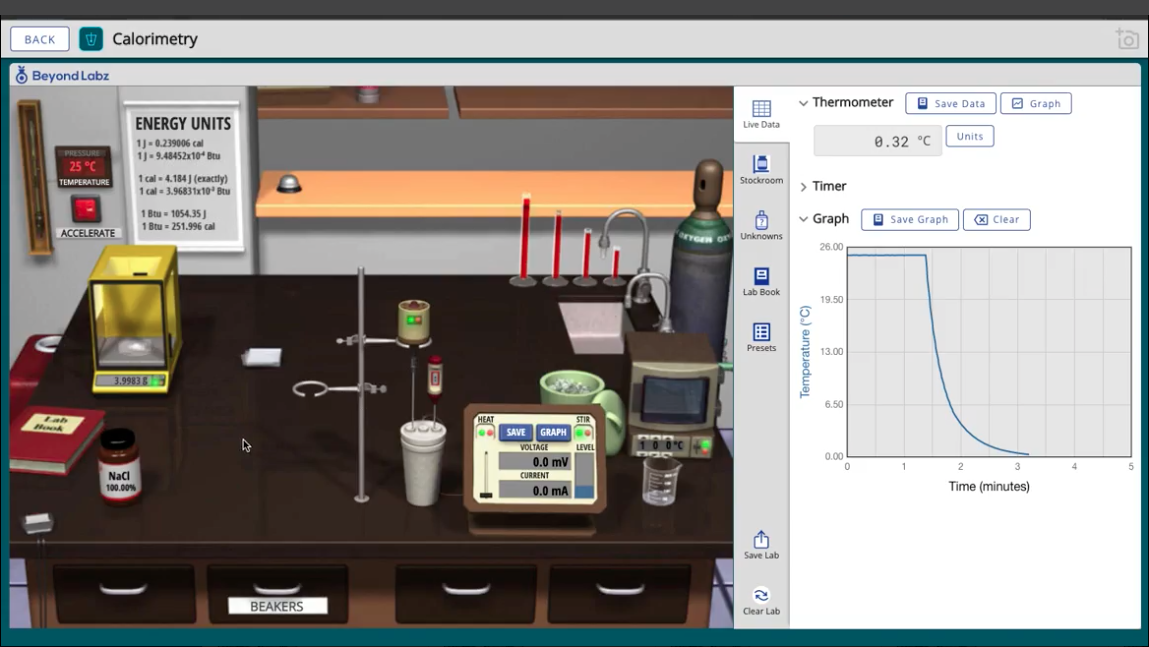Image resolution: width=1149 pixels, height=647 pixels.
Task: Click the camera snapshot icon top right
Action: click(x=1126, y=38)
